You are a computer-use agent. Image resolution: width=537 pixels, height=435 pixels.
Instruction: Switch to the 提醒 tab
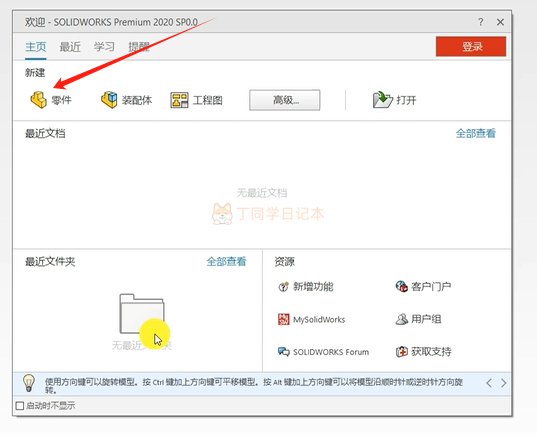point(139,47)
